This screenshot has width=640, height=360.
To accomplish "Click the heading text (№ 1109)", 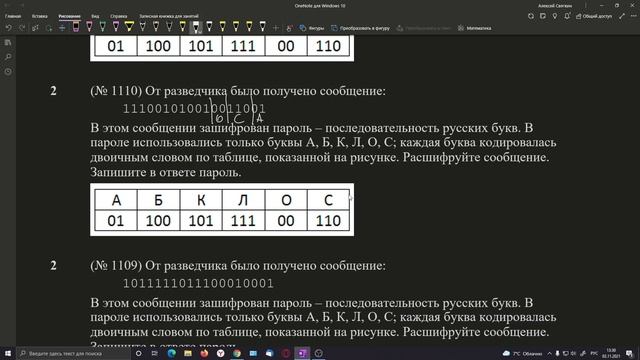I will 116,266.
